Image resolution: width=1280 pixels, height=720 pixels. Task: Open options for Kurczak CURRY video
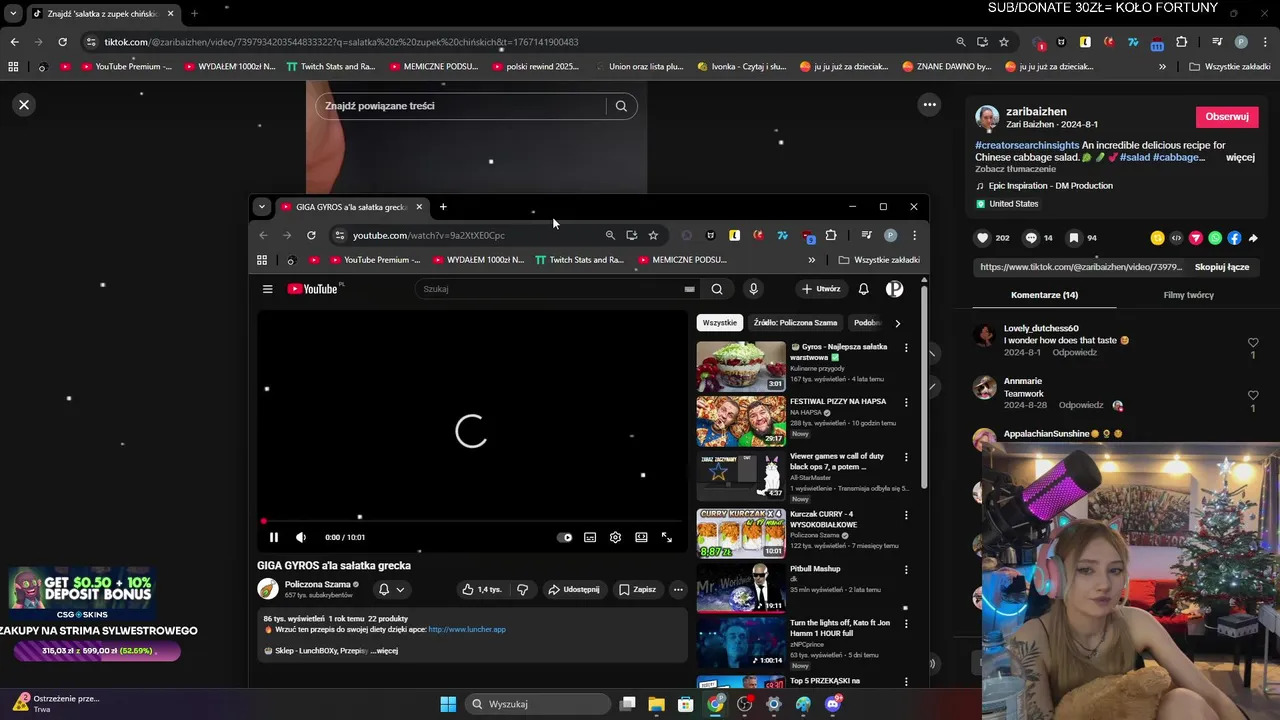[906, 515]
